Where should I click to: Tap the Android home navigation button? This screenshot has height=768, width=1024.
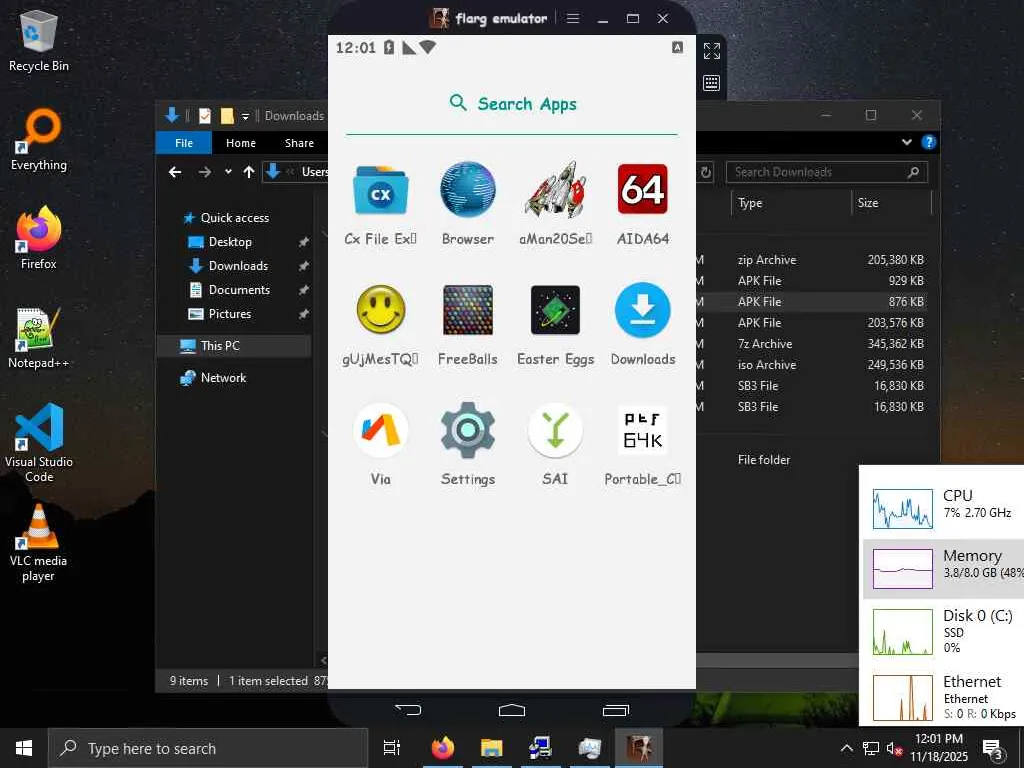511,710
